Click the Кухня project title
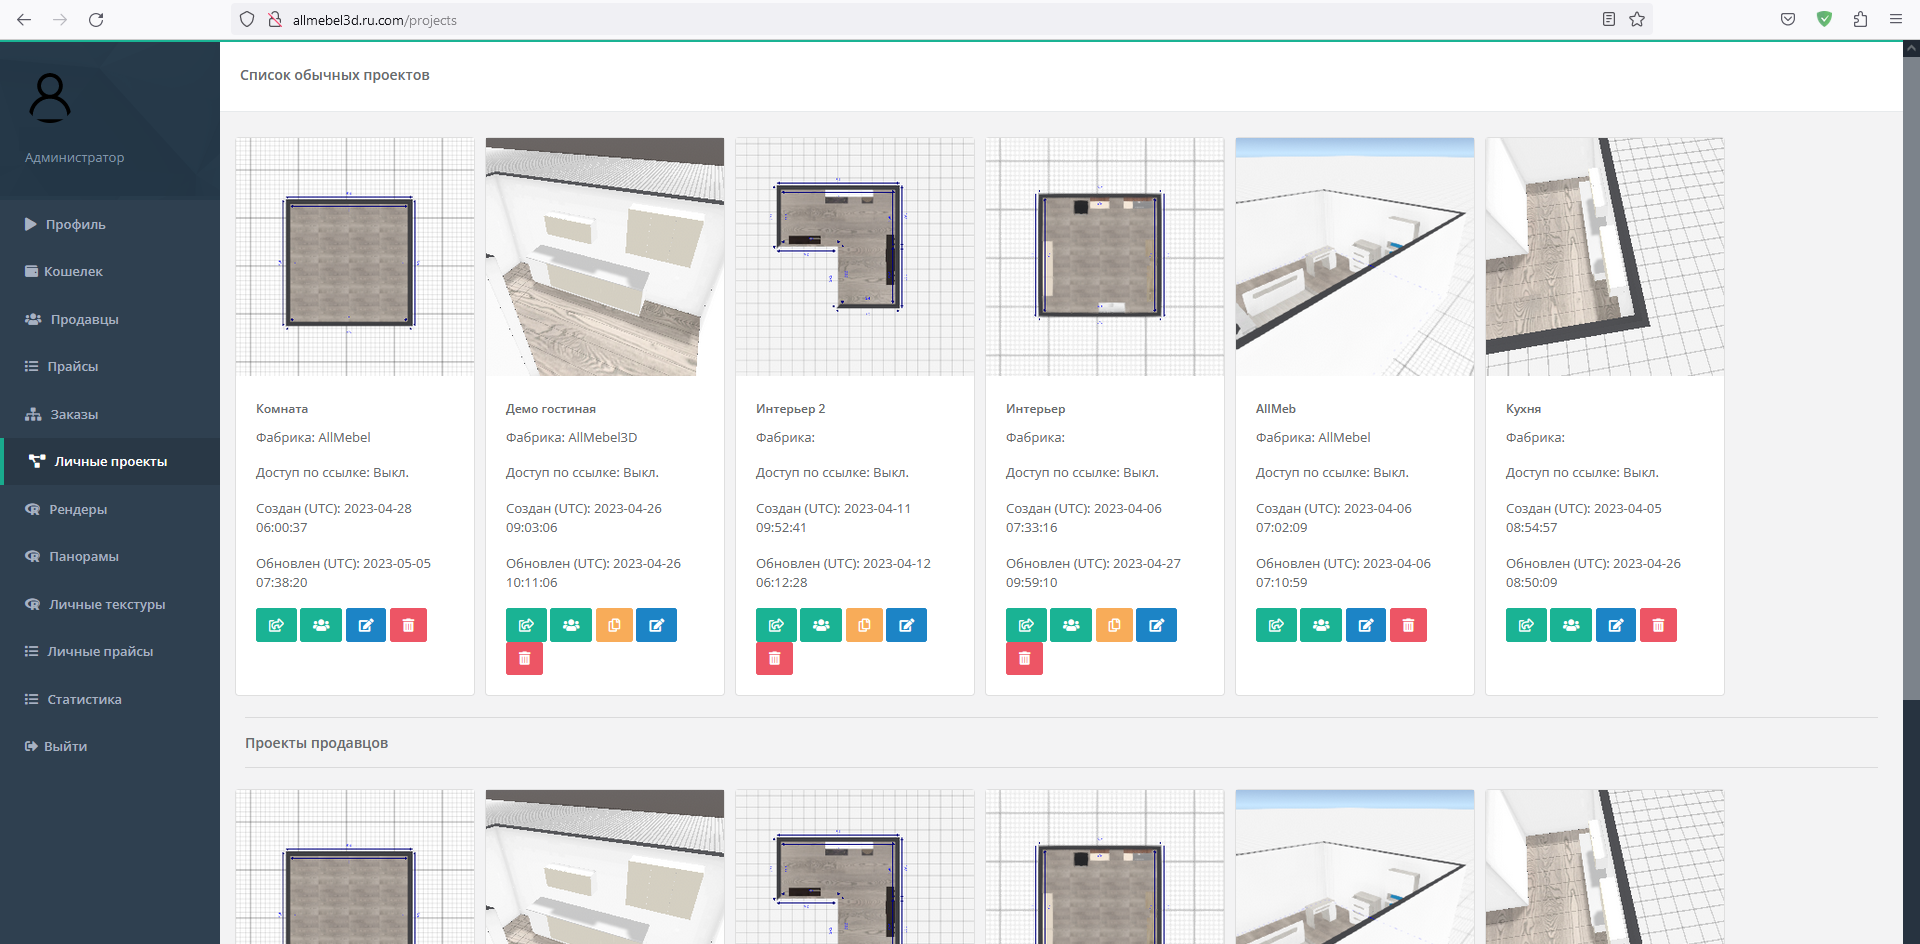This screenshot has height=944, width=1920. point(1524,409)
